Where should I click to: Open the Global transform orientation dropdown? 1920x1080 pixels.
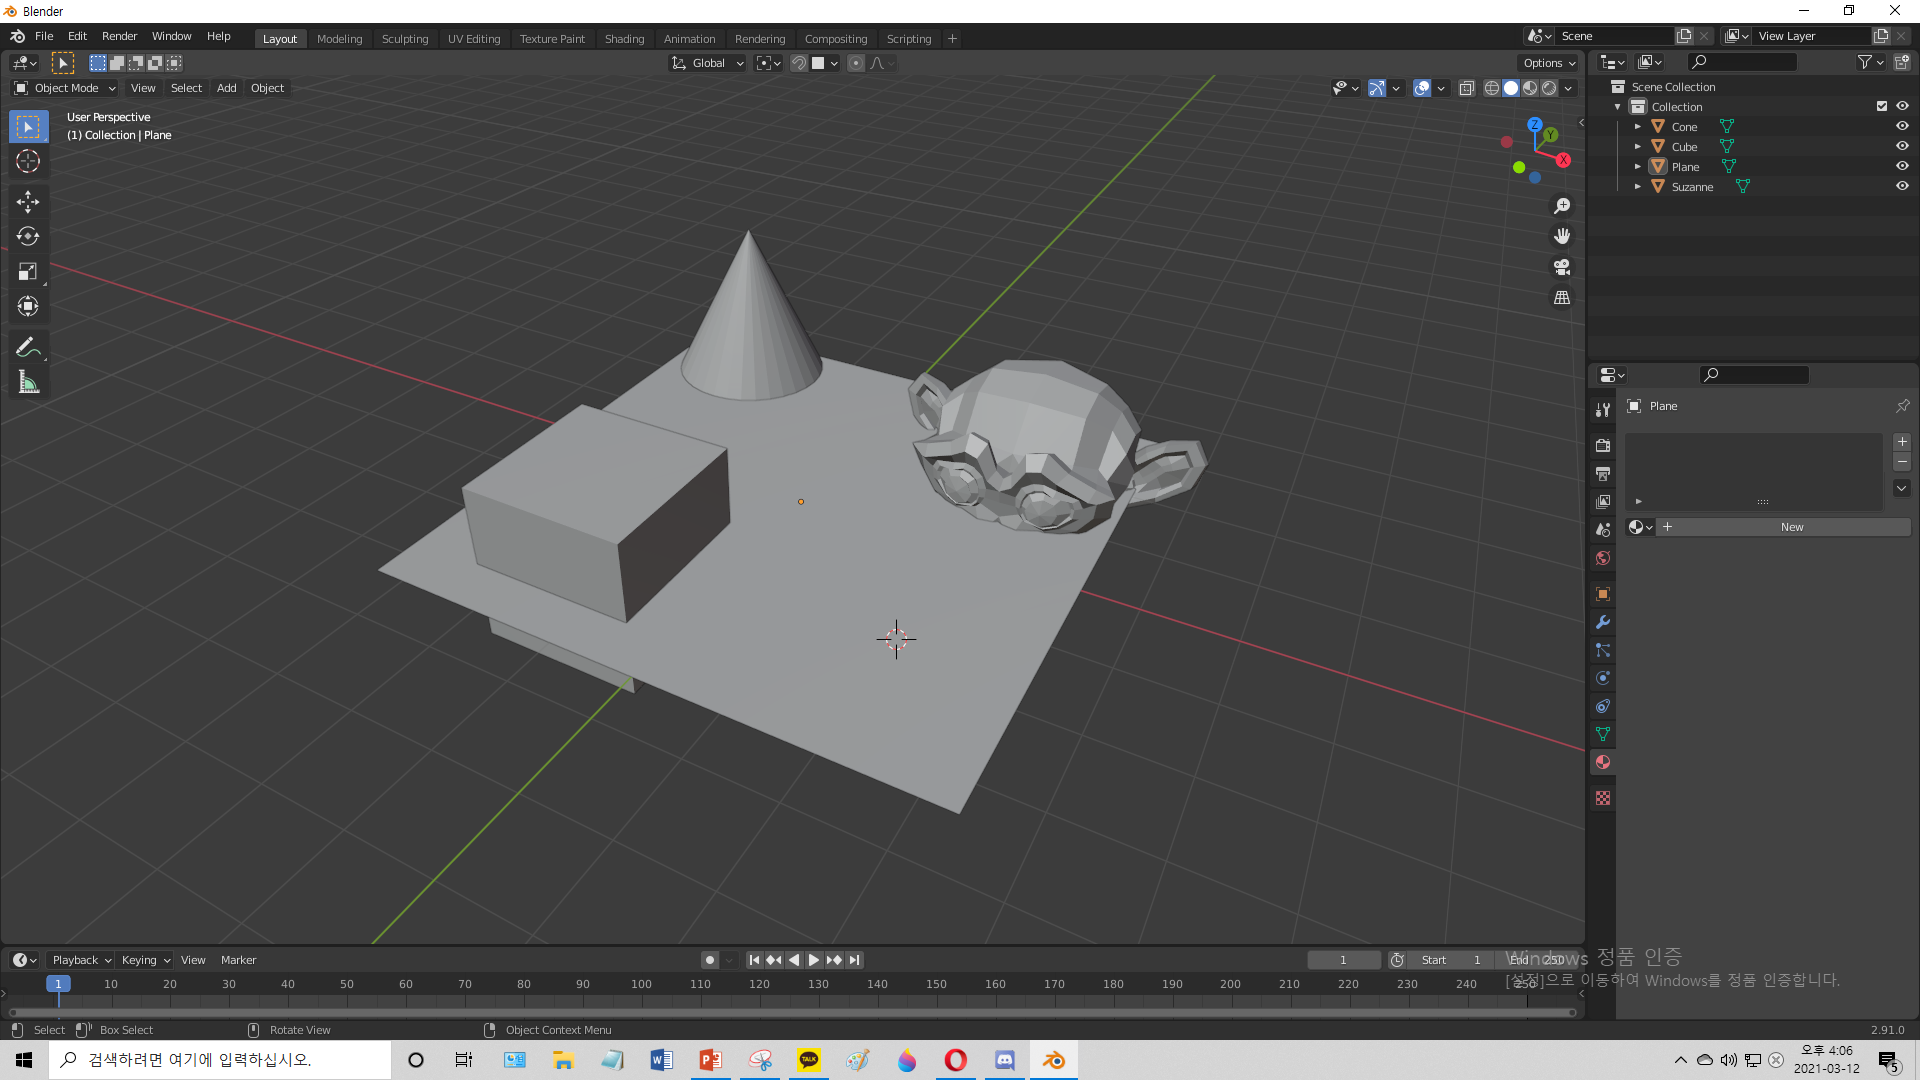pos(708,63)
